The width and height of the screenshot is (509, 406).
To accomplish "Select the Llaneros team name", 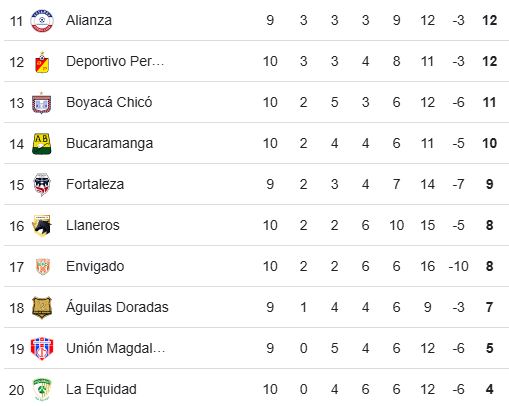I will 93,225.
